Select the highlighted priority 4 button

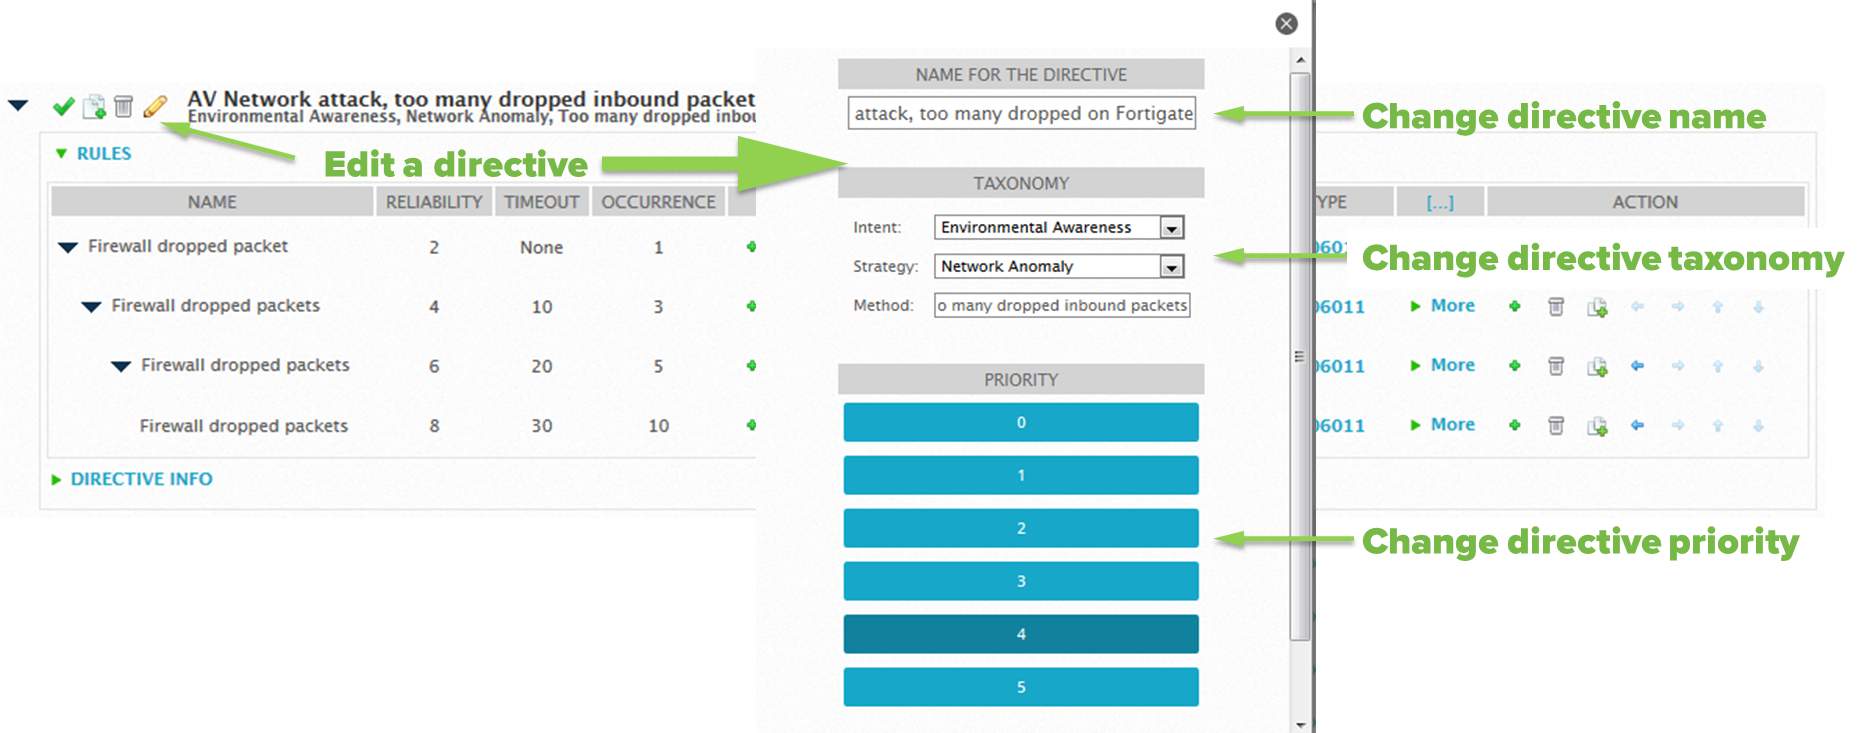tap(1021, 634)
